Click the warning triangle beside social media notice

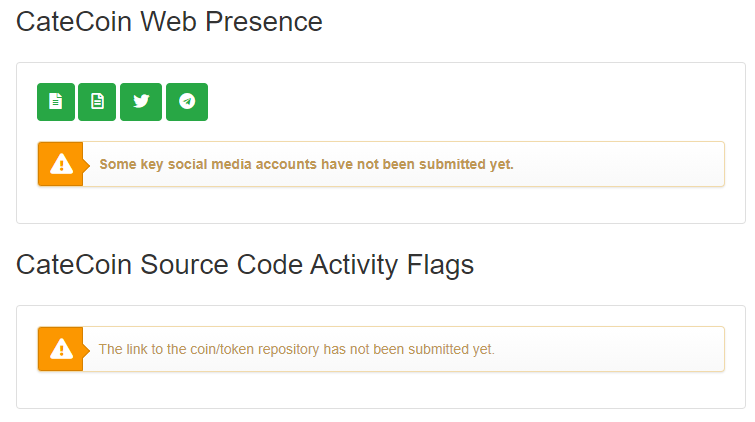[x=61, y=164]
